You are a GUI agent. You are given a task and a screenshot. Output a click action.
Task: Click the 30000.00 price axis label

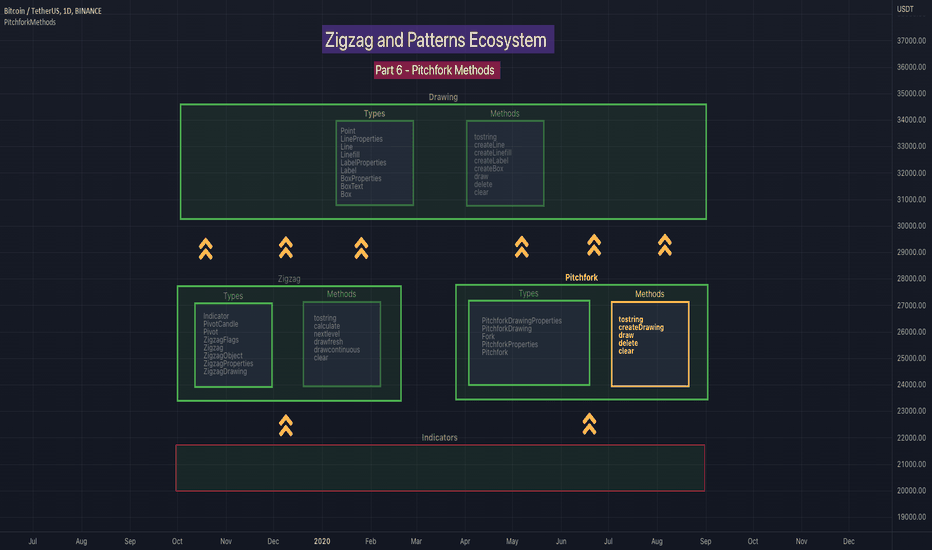click(x=911, y=226)
